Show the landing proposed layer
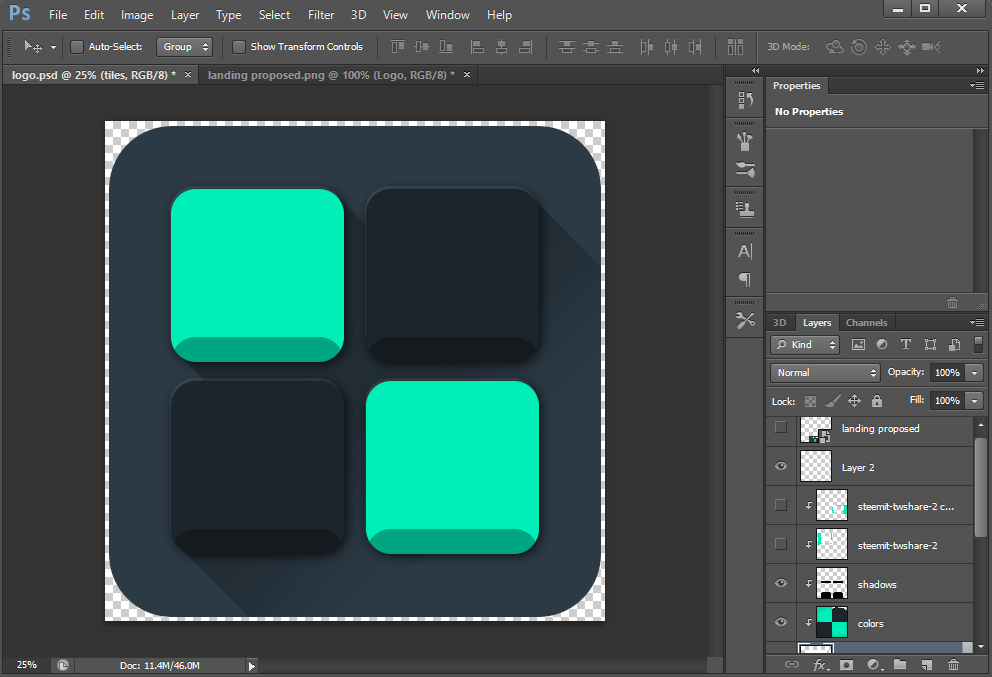This screenshot has height=677, width=992. [781, 428]
